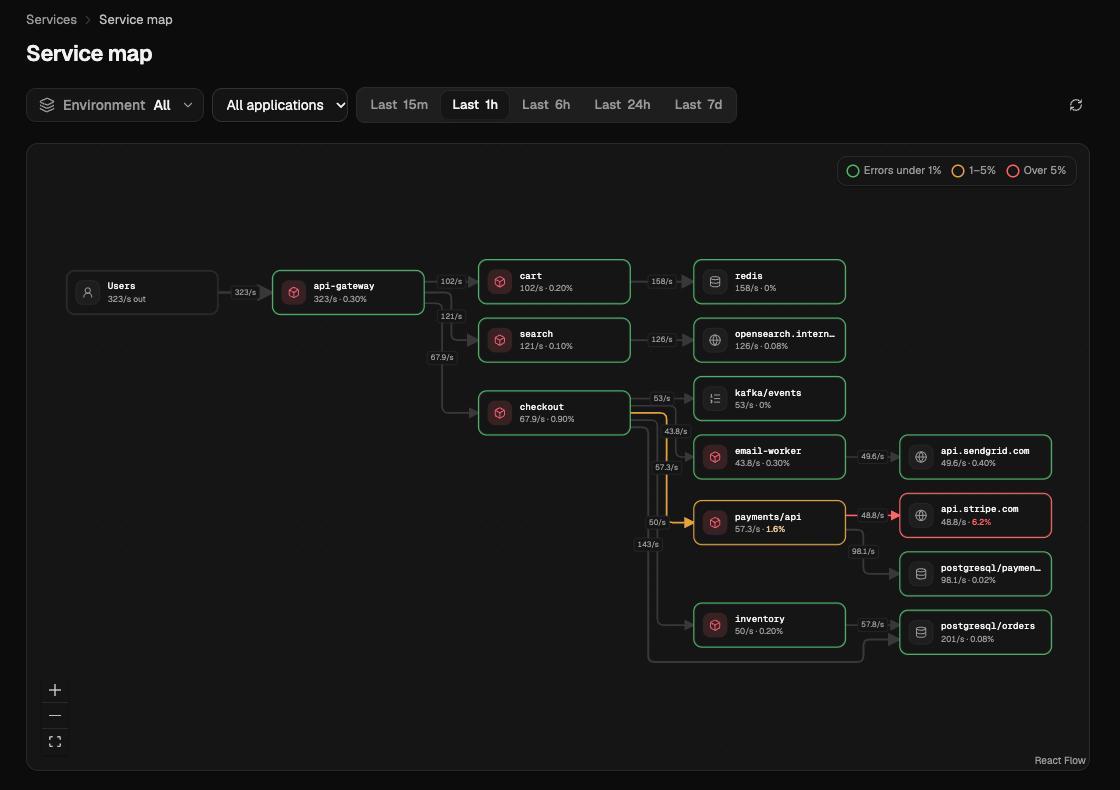
Task: Click the 102/s edge label
Action: coord(451,281)
